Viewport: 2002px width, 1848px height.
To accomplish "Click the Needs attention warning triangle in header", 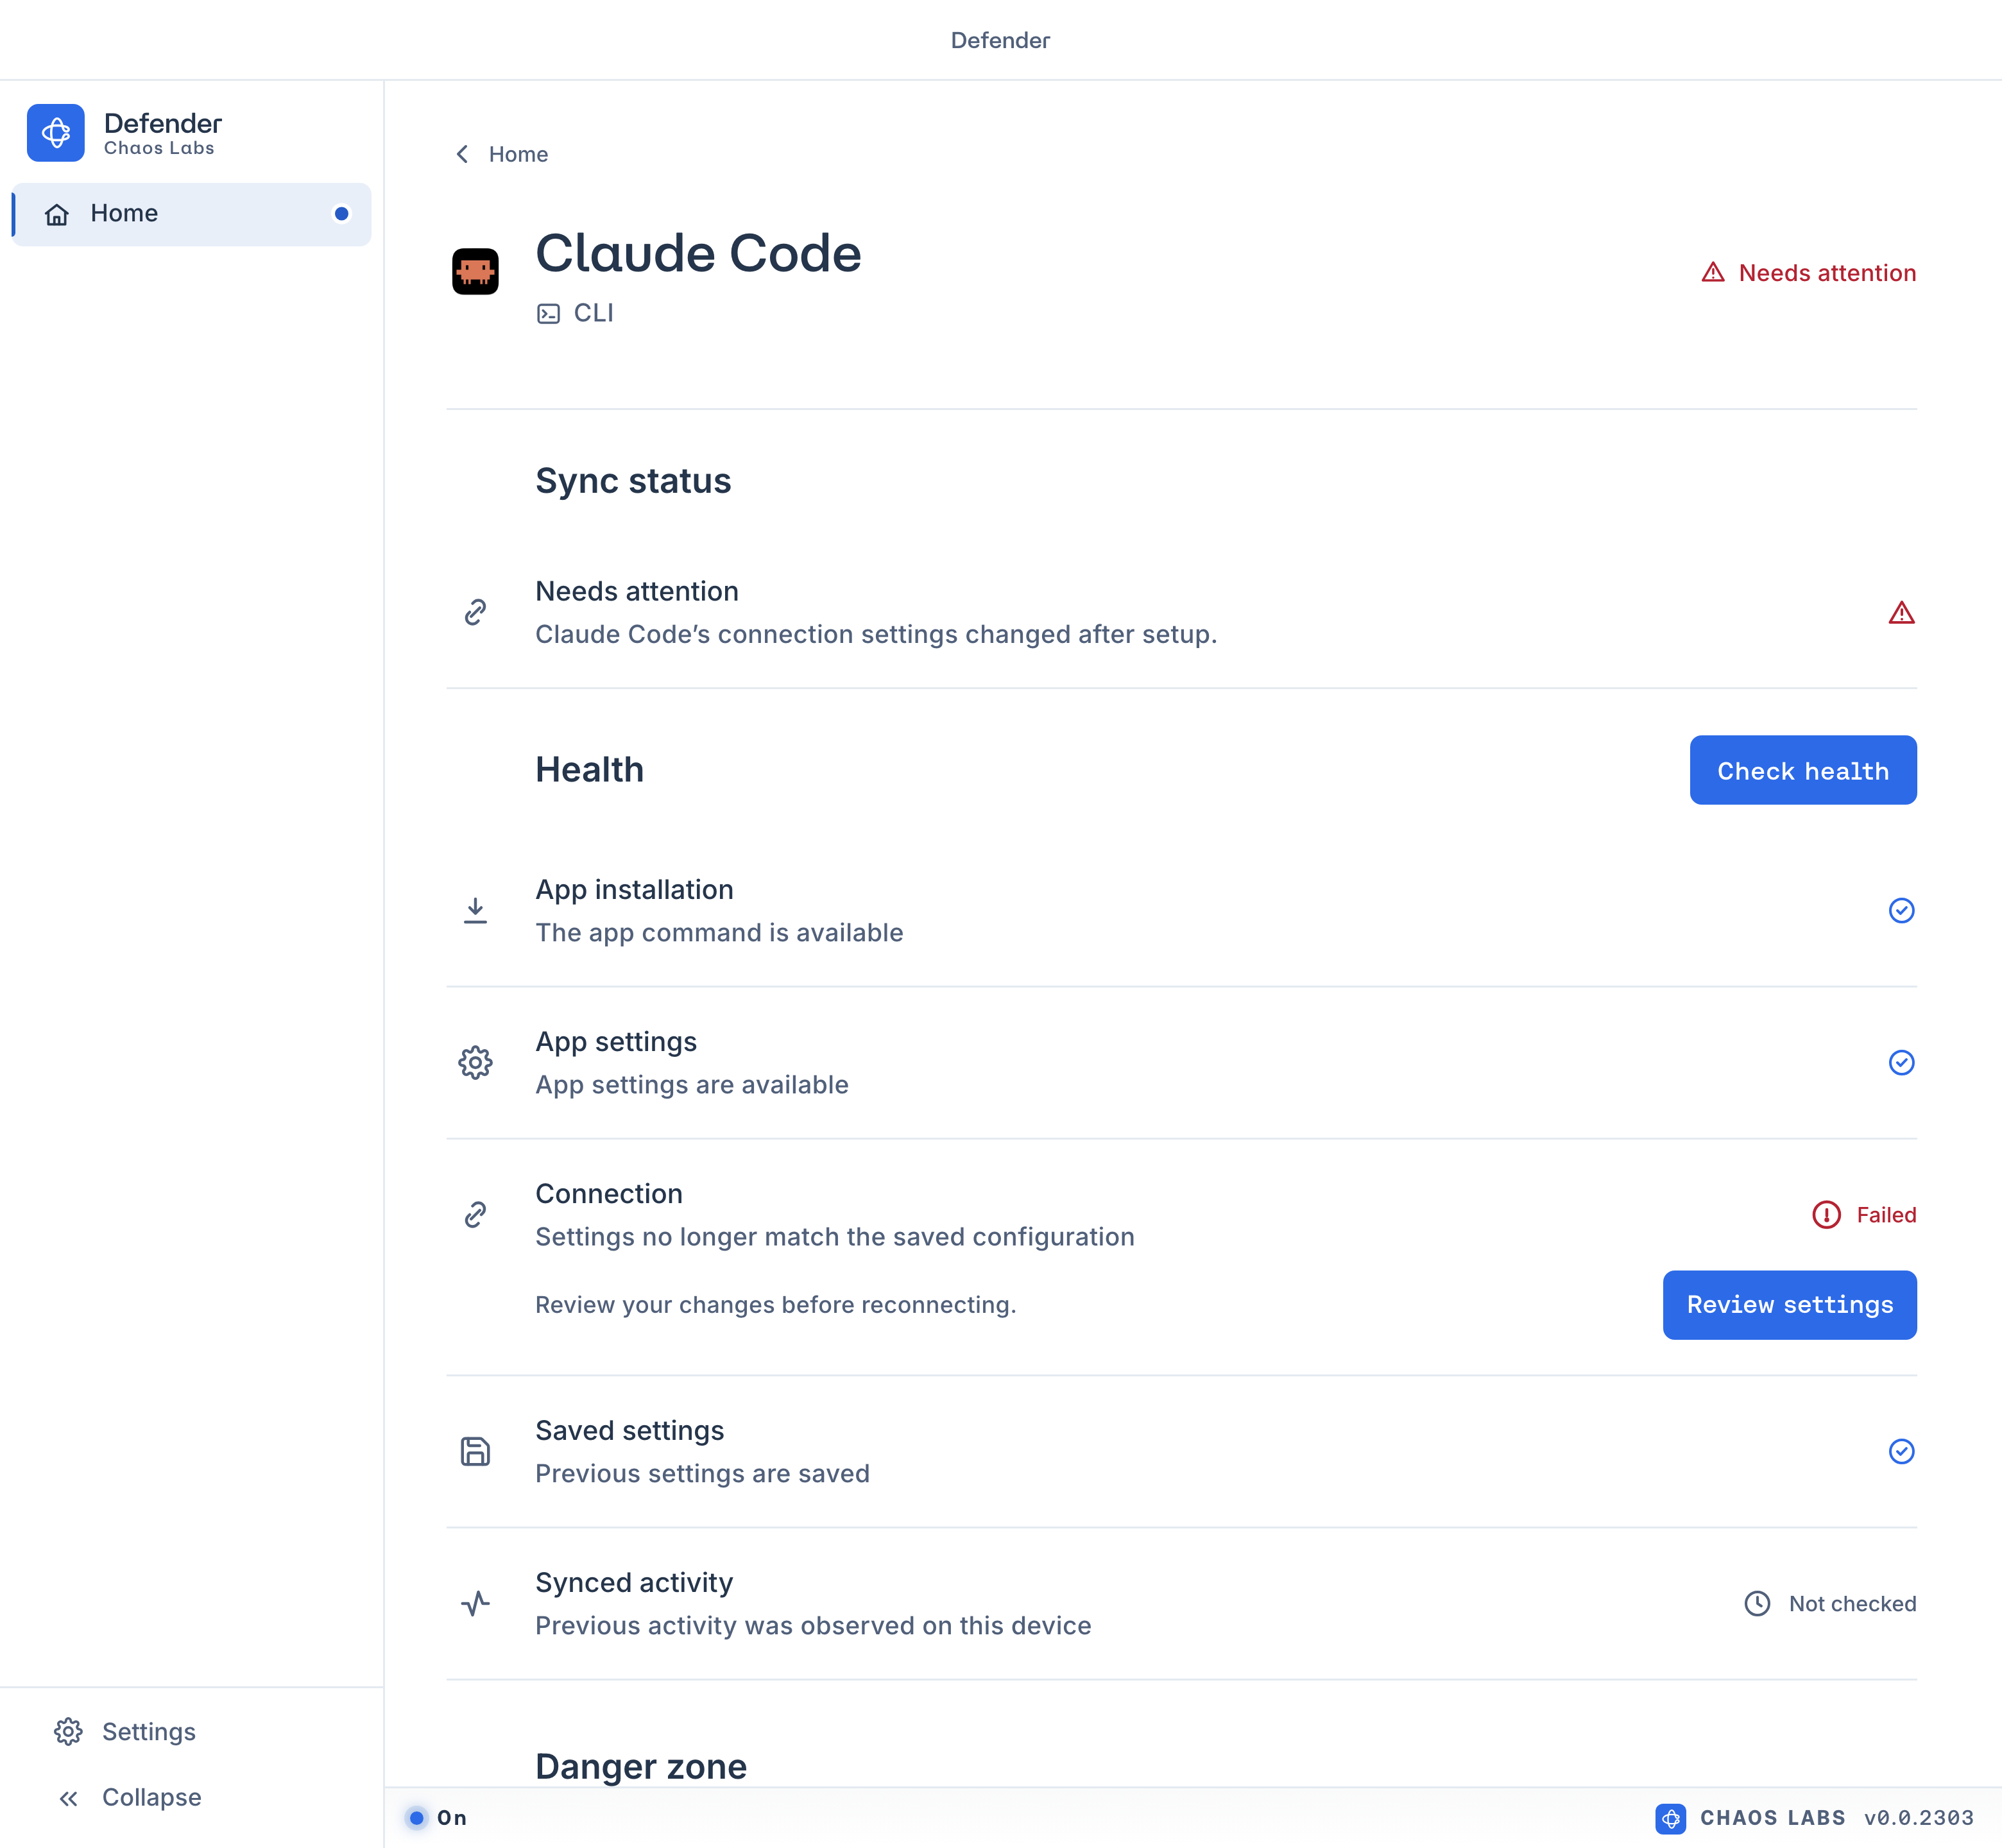I will 1713,272.
